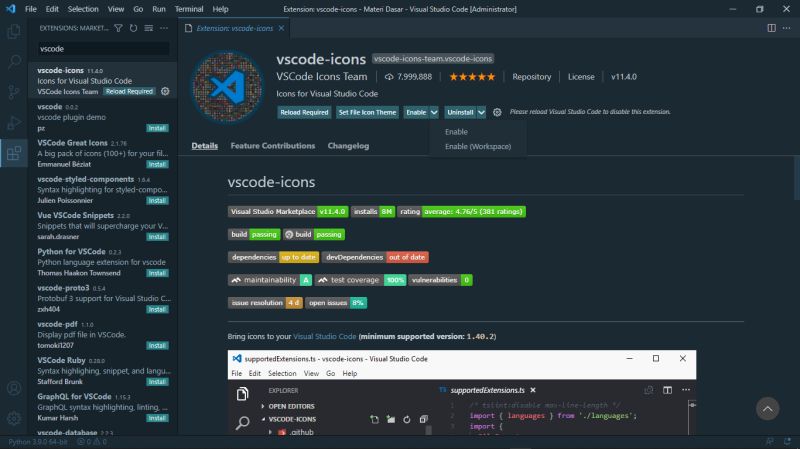Open the Visual Studio Code link
Screen dimensions: 800x449
tap(324, 337)
